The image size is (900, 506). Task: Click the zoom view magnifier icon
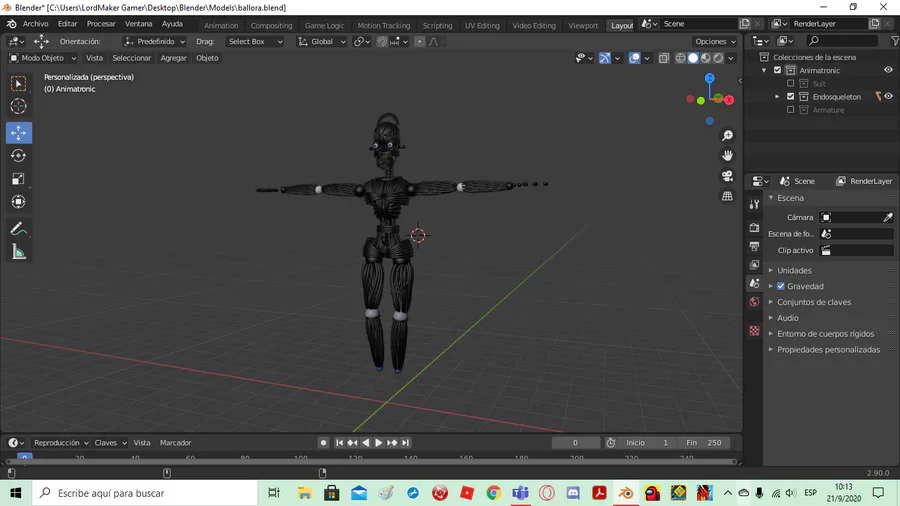[x=727, y=136]
